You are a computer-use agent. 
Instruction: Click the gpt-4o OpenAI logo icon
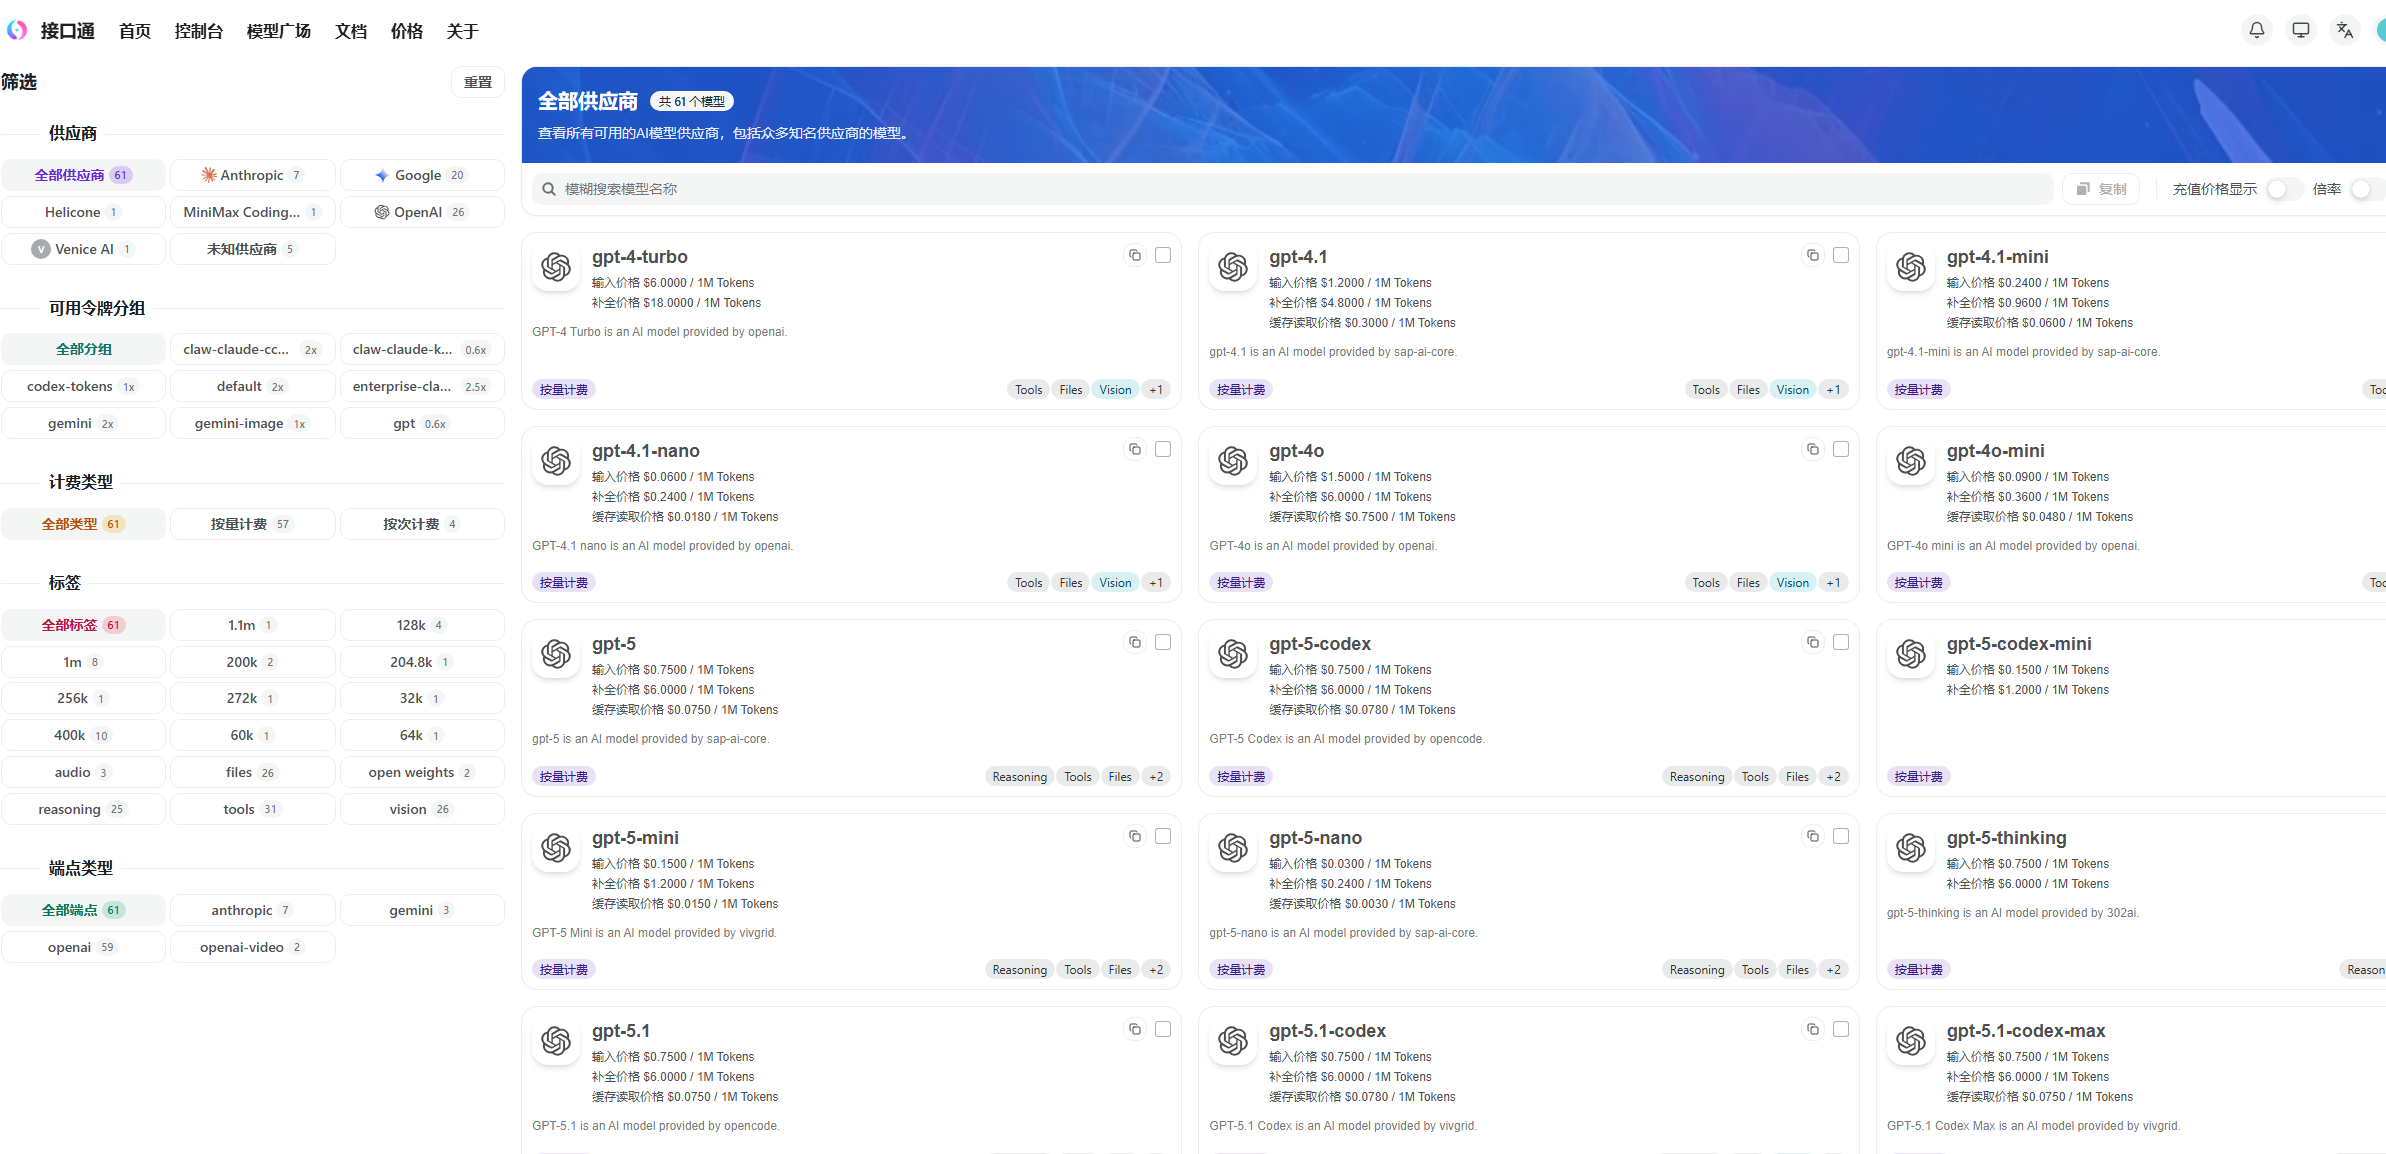pyautogui.click(x=1233, y=461)
